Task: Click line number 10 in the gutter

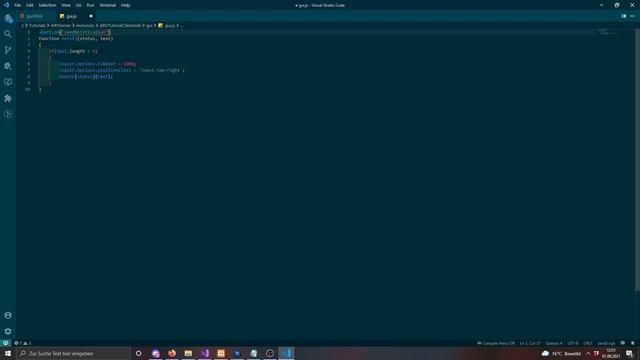Action: click(x=27, y=89)
